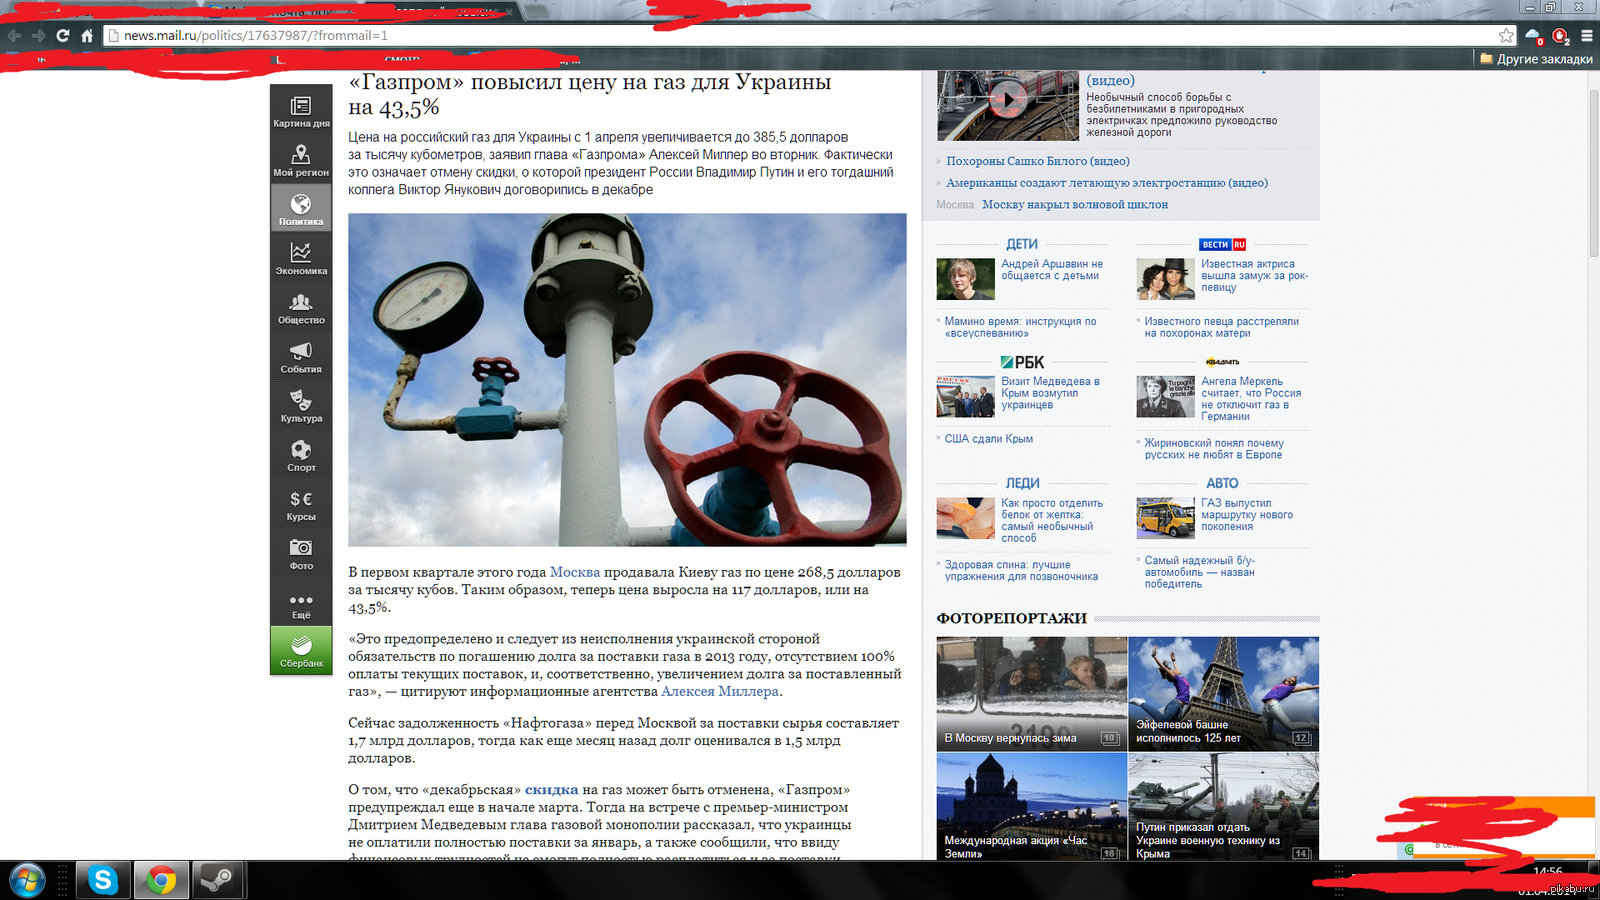Select the Политика sidebar icon

point(301,208)
